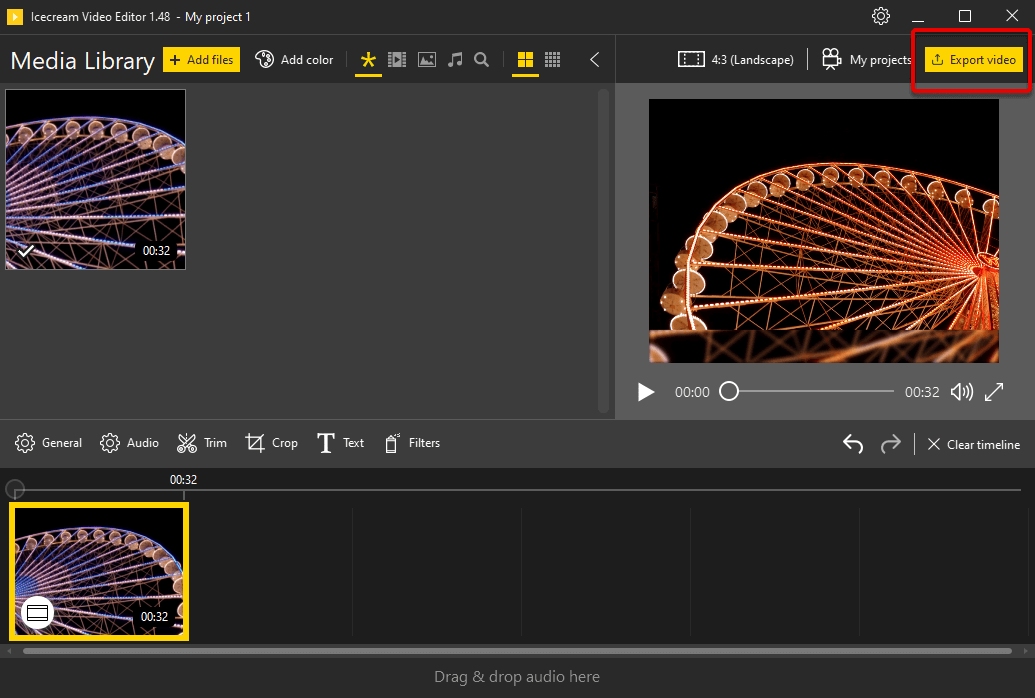Switch to large thumbnail grid view
The image size is (1035, 698).
525,60
